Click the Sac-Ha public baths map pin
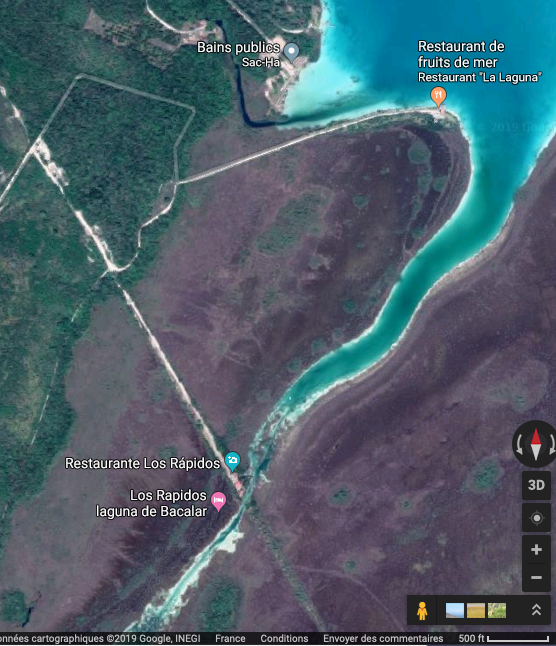The image size is (556, 646). 292,52
